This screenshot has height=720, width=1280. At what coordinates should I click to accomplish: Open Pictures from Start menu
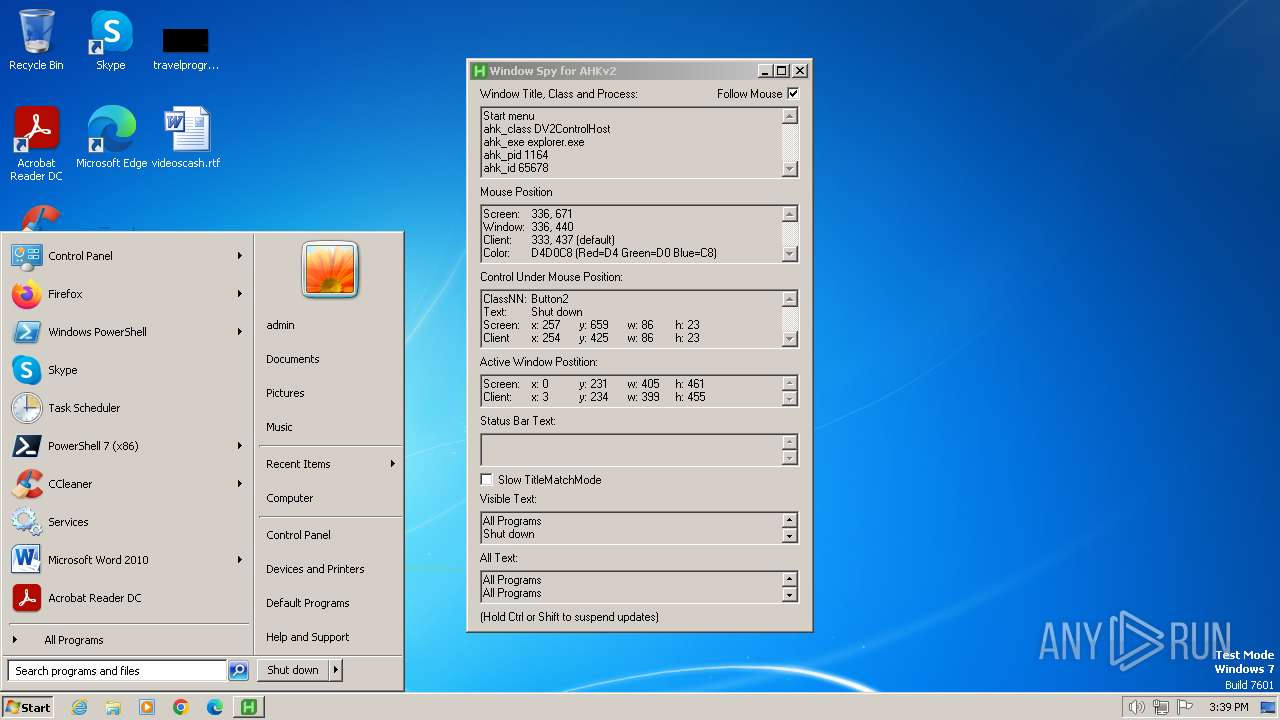coord(285,393)
